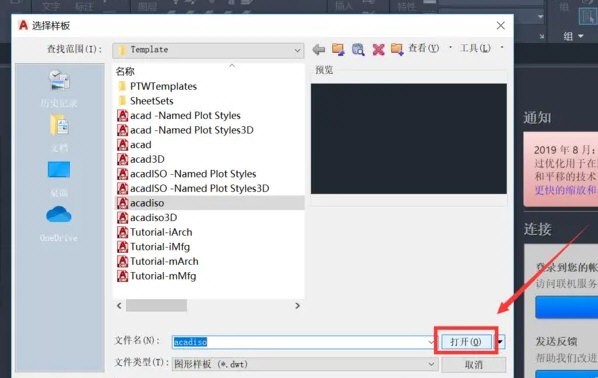Expand the file name history dropdown
Viewport: 598px width, 378px height.
click(x=431, y=342)
